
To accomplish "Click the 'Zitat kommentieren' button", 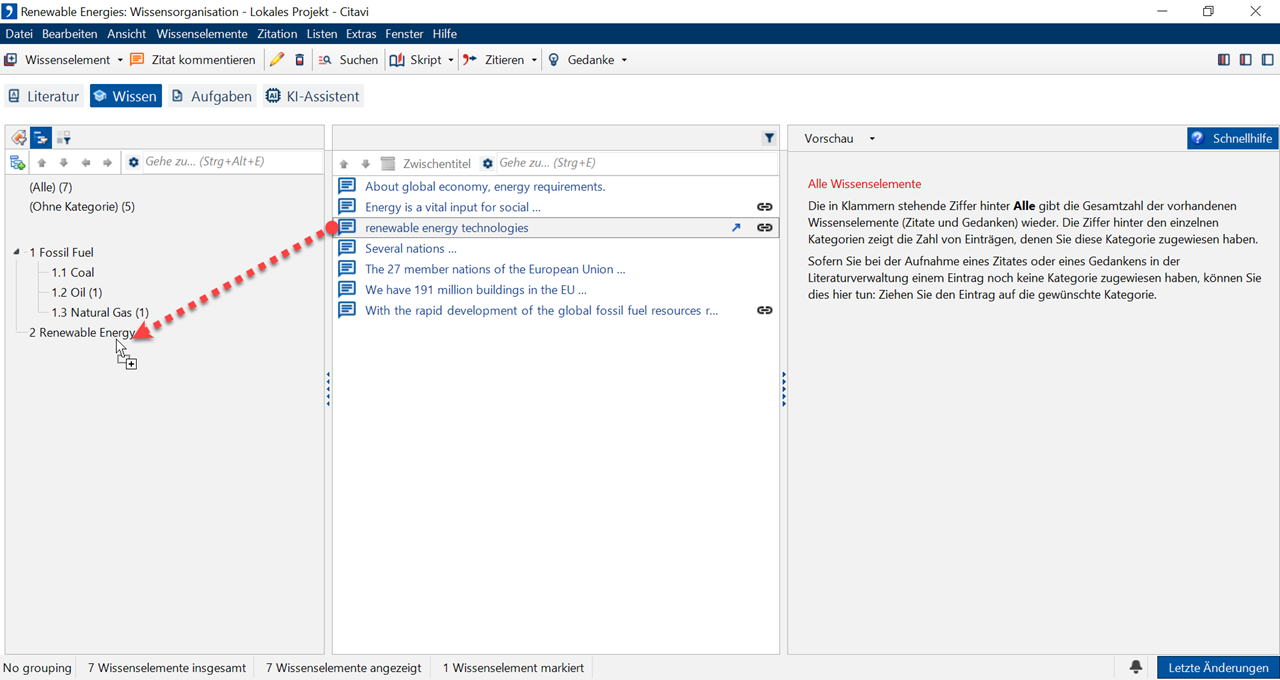I will tap(192, 60).
